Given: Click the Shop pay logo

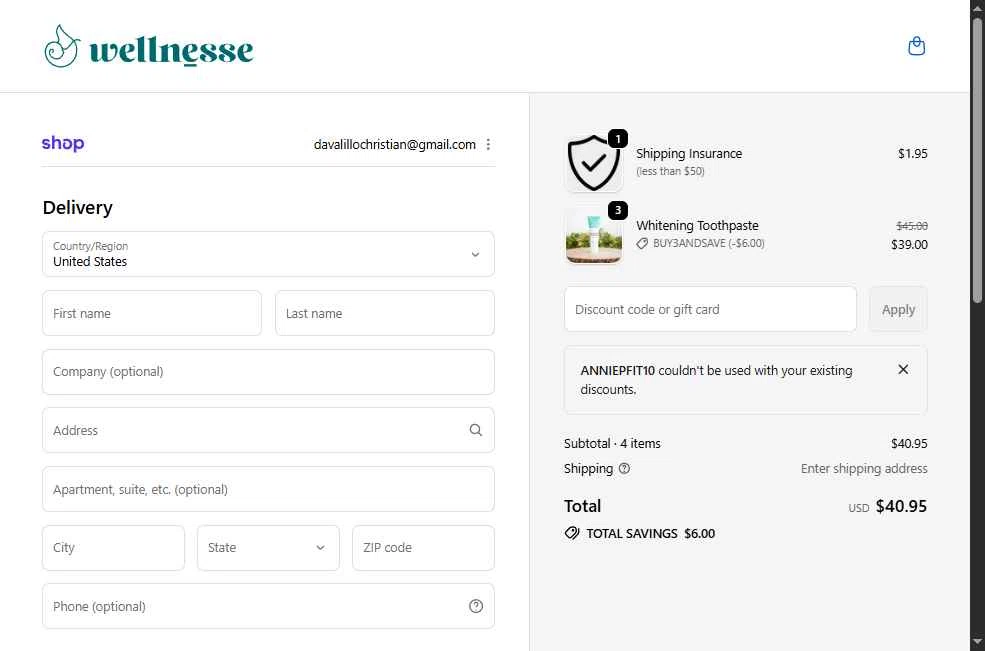Looking at the screenshot, I should point(63,143).
